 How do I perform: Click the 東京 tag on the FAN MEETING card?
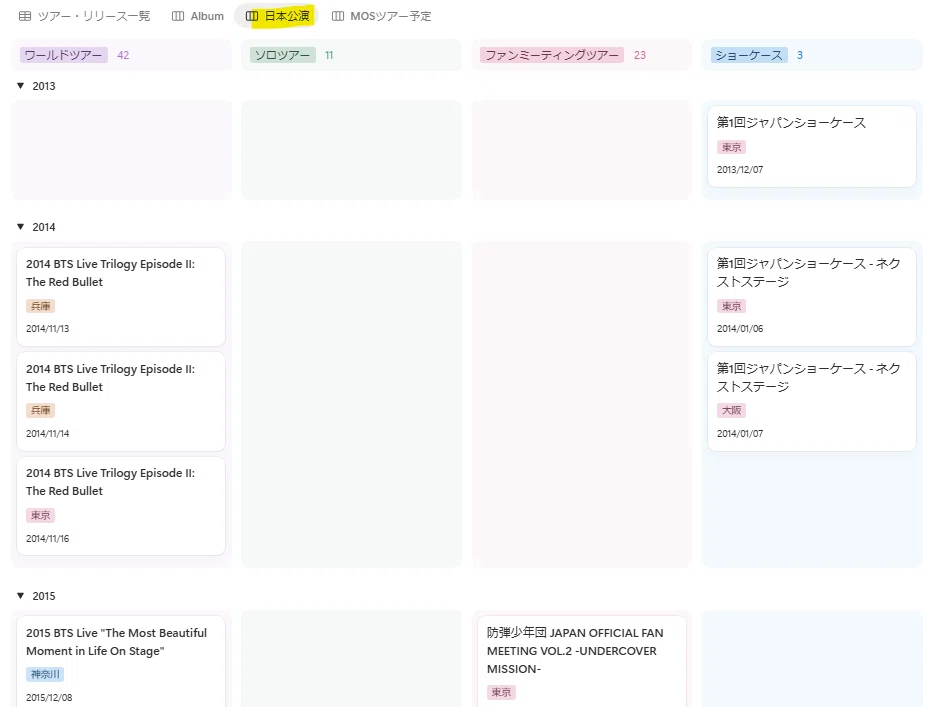[501, 692]
